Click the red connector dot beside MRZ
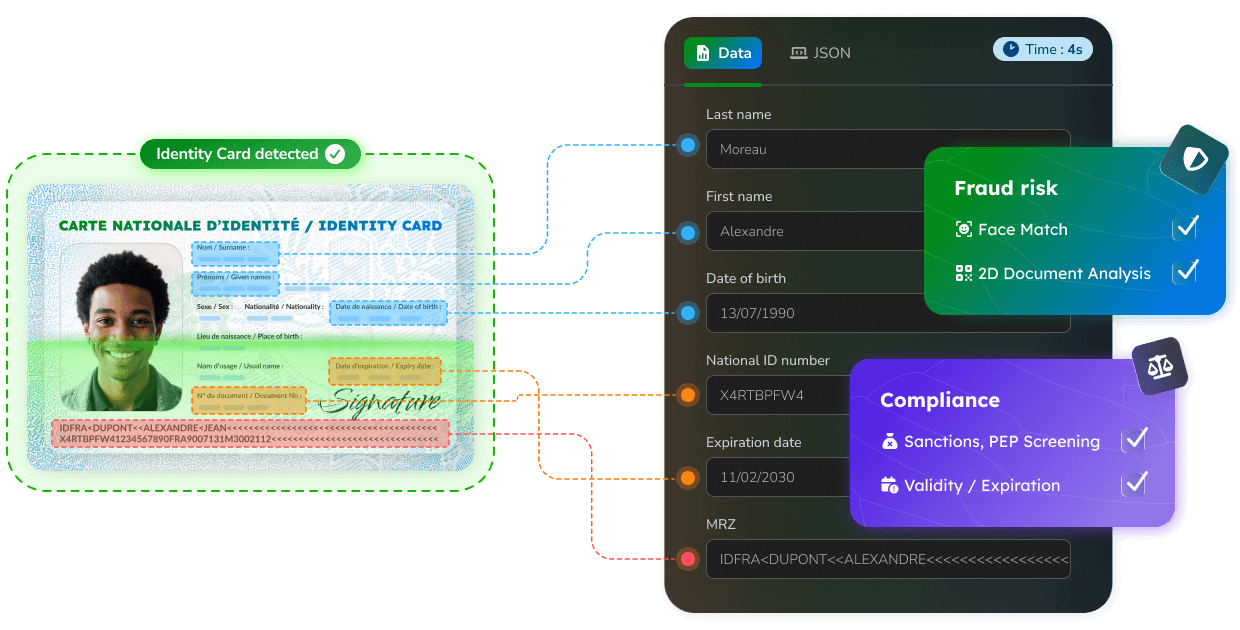The height and width of the screenshot is (630, 1240). tap(687, 559)
